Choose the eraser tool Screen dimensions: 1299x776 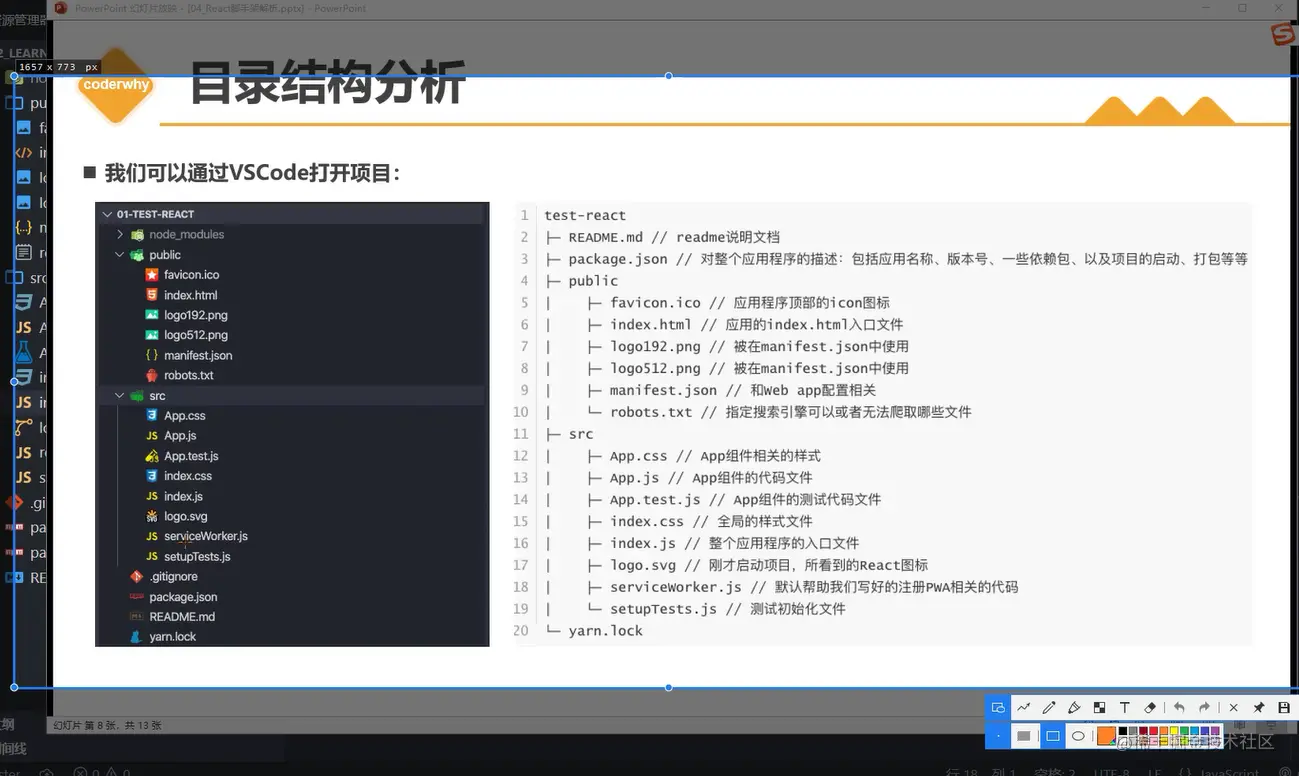pos(1150,708)
